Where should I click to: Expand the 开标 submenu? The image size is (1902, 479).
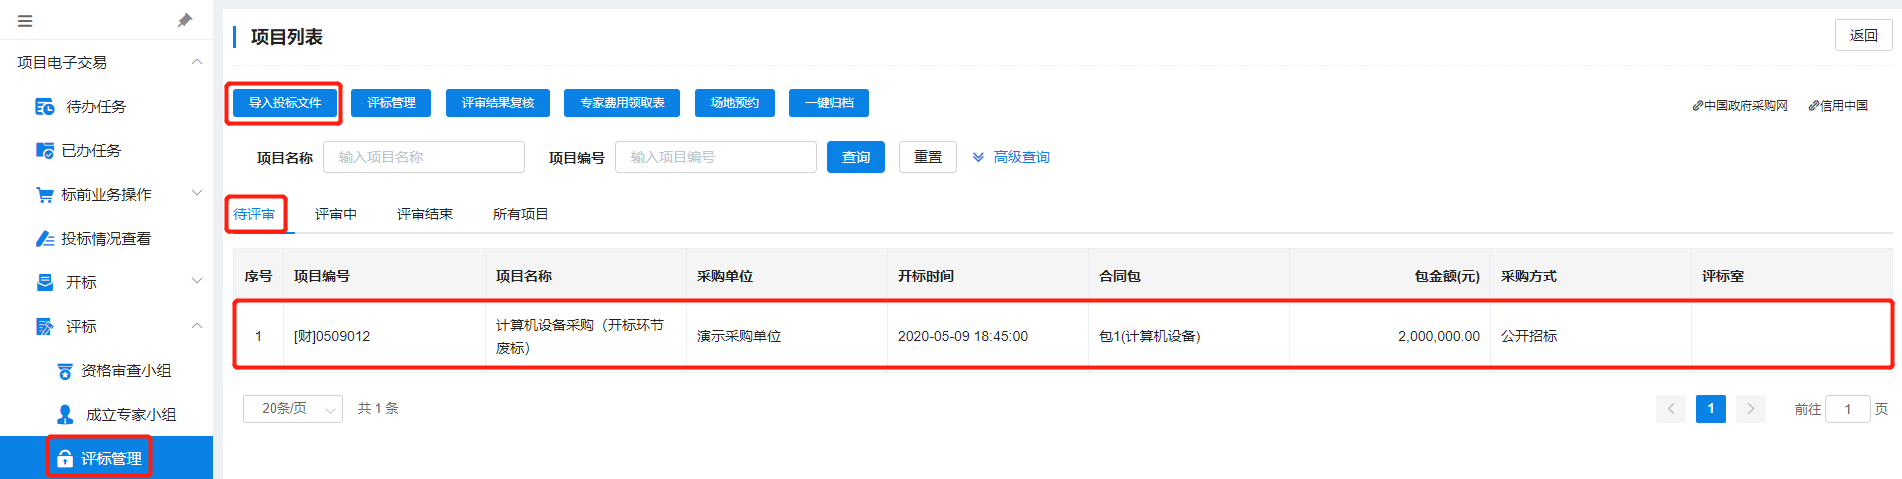point(197,282)
